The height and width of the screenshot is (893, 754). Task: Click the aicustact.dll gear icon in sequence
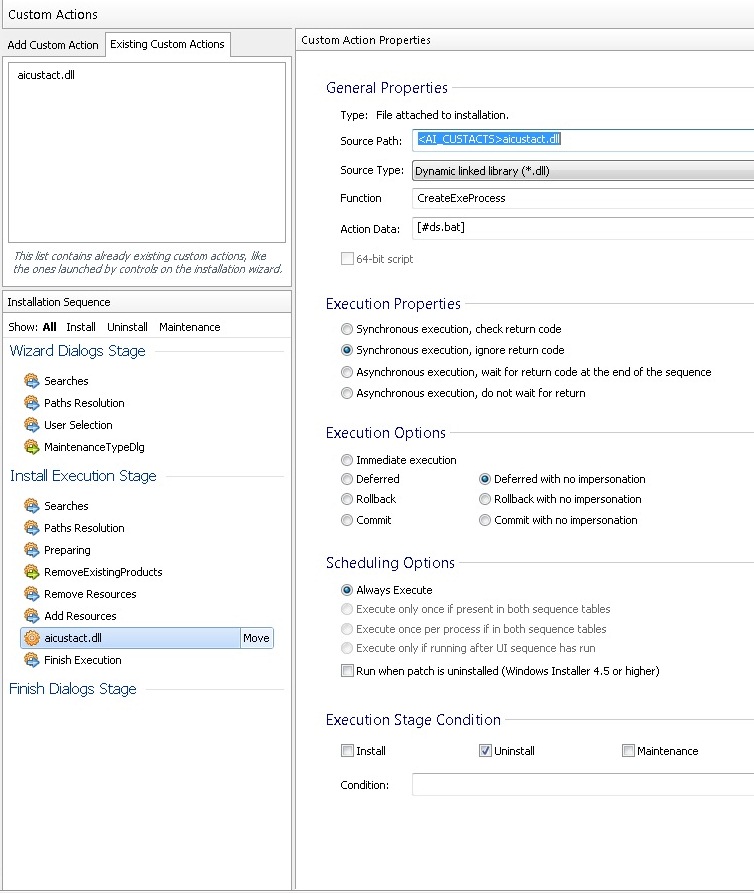click(x=31, y=638)
